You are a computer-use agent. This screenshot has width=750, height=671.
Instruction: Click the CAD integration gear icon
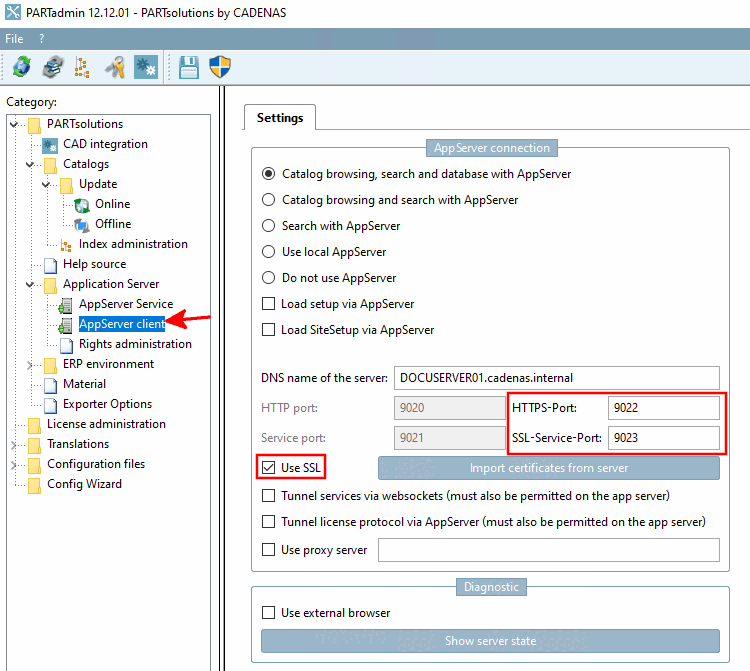coord(50,145)
